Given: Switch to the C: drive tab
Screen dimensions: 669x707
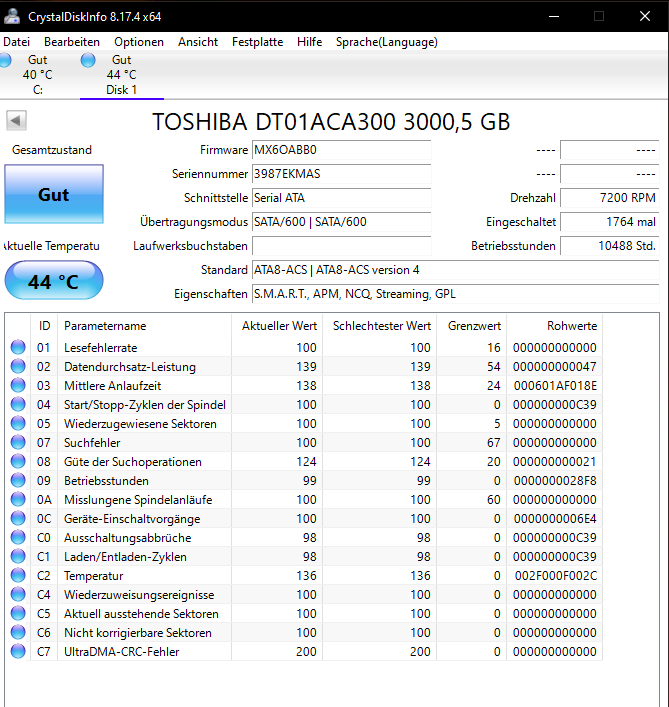Looking at the screenshot, I should point(38,75).
